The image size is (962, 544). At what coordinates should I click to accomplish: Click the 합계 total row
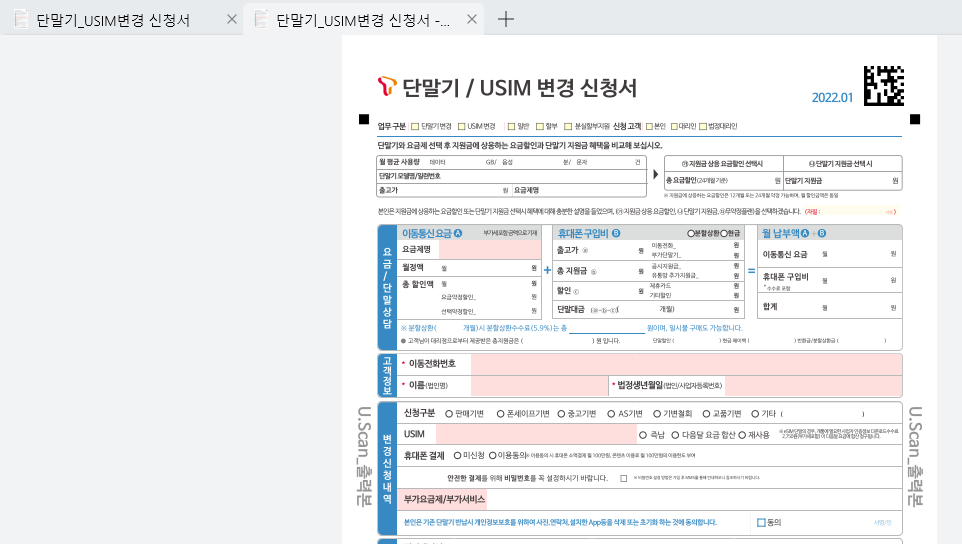coord(831,307)
